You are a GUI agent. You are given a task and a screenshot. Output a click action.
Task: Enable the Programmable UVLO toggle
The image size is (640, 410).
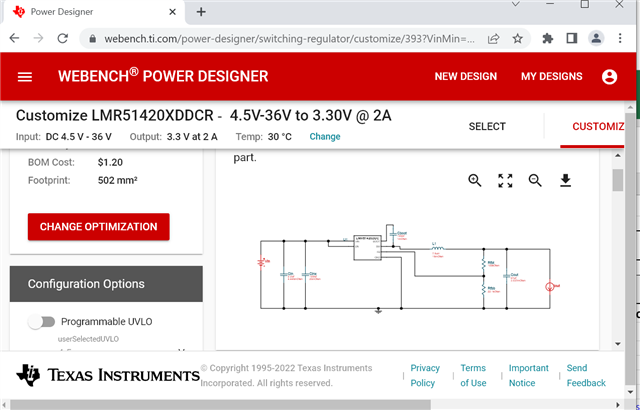(x=42, y=322)
